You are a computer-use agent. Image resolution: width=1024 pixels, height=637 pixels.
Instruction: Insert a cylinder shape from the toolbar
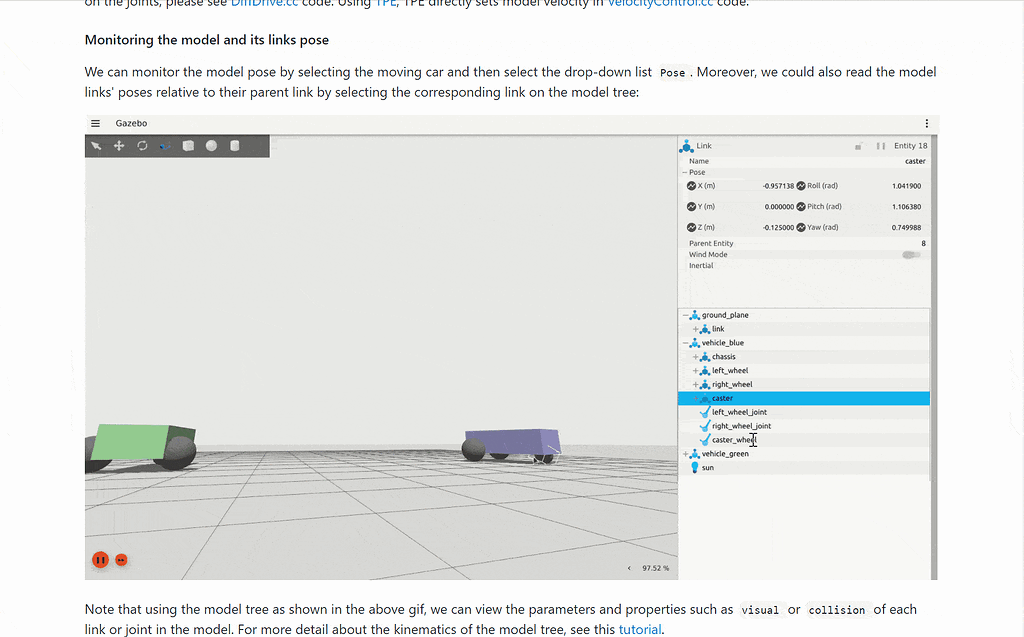(234, 146)
